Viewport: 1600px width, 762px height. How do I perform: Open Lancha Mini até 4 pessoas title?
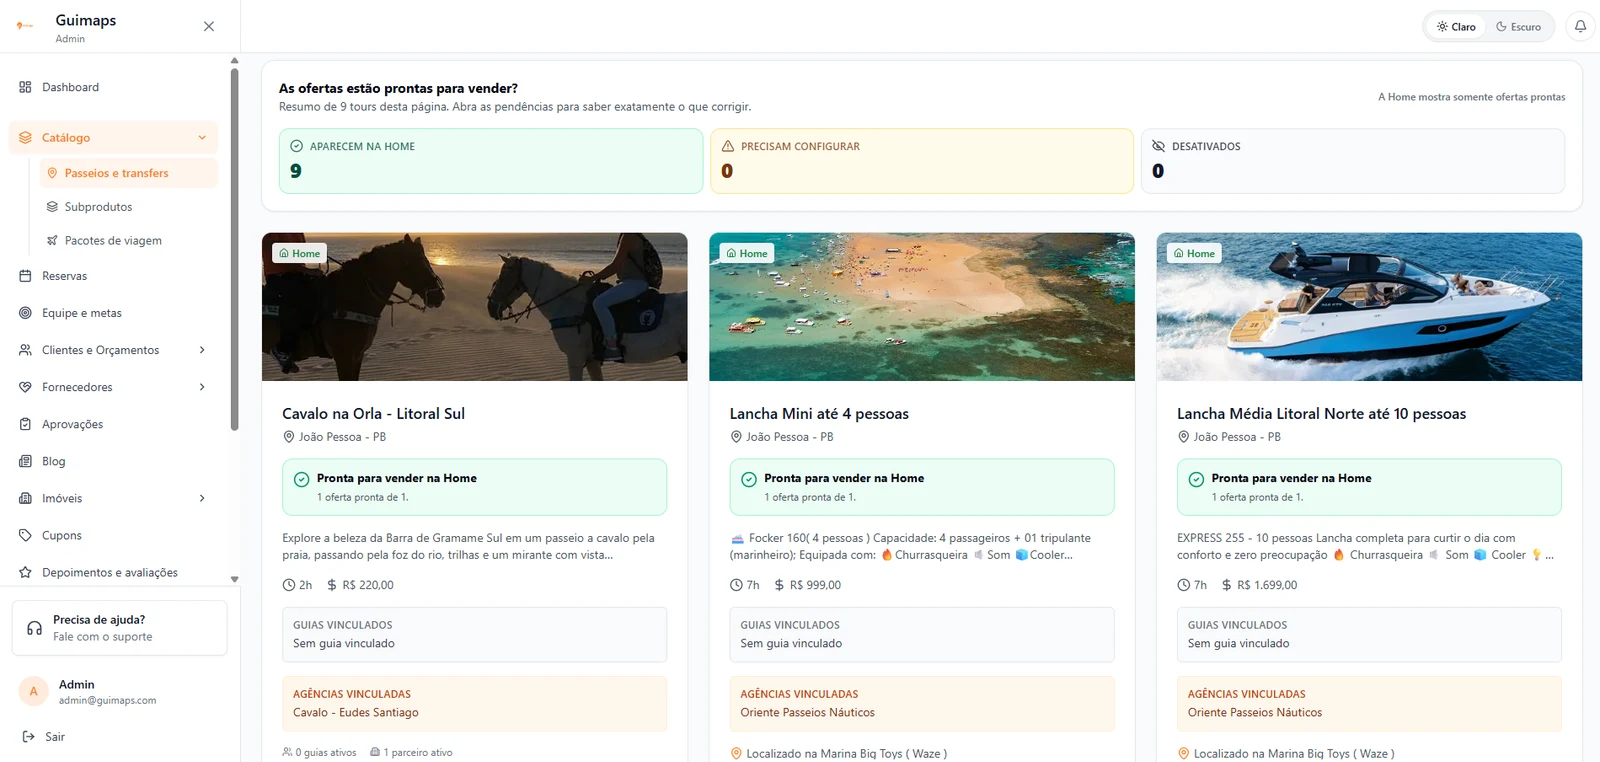(x=819, y=414)
